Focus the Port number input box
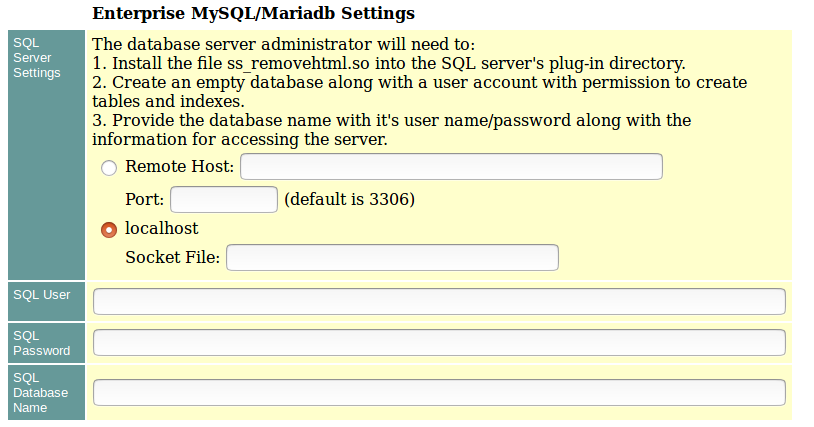This screenshot has width=814, height=427. coord(223,199)
